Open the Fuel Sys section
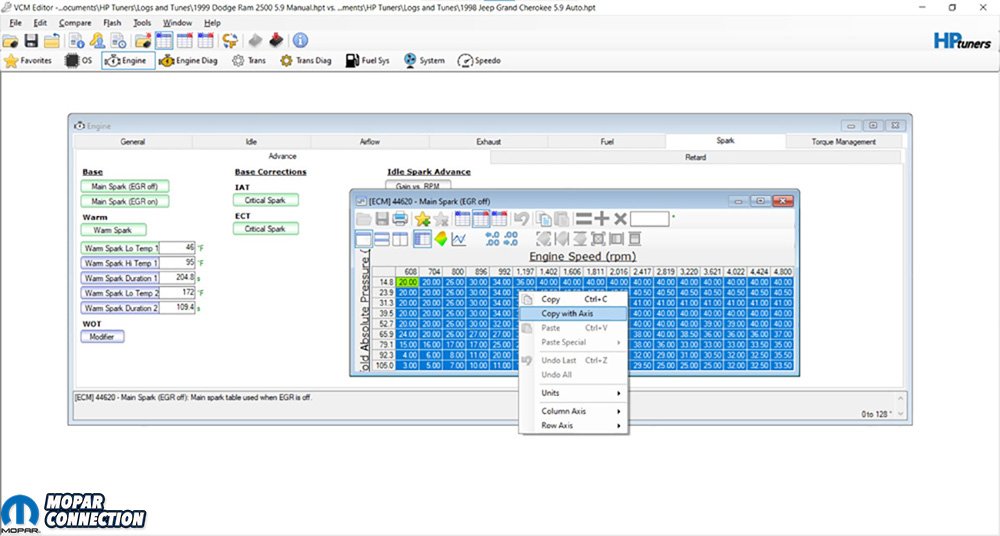Viewport: 1000px width, 536px height. [x=369, y=61]
